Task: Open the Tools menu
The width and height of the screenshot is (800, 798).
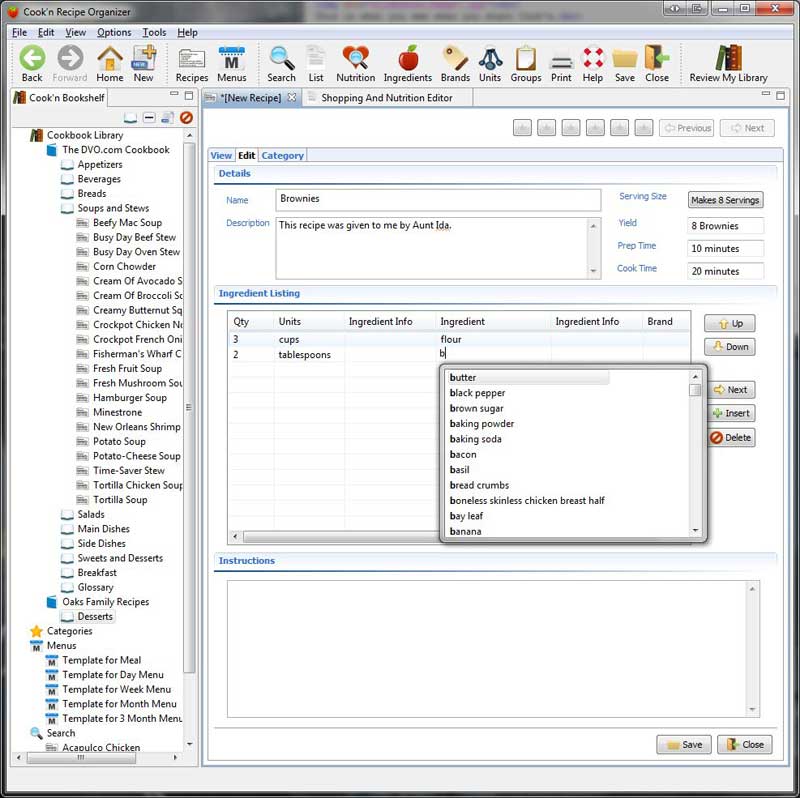Action: [x=154, y=32]
